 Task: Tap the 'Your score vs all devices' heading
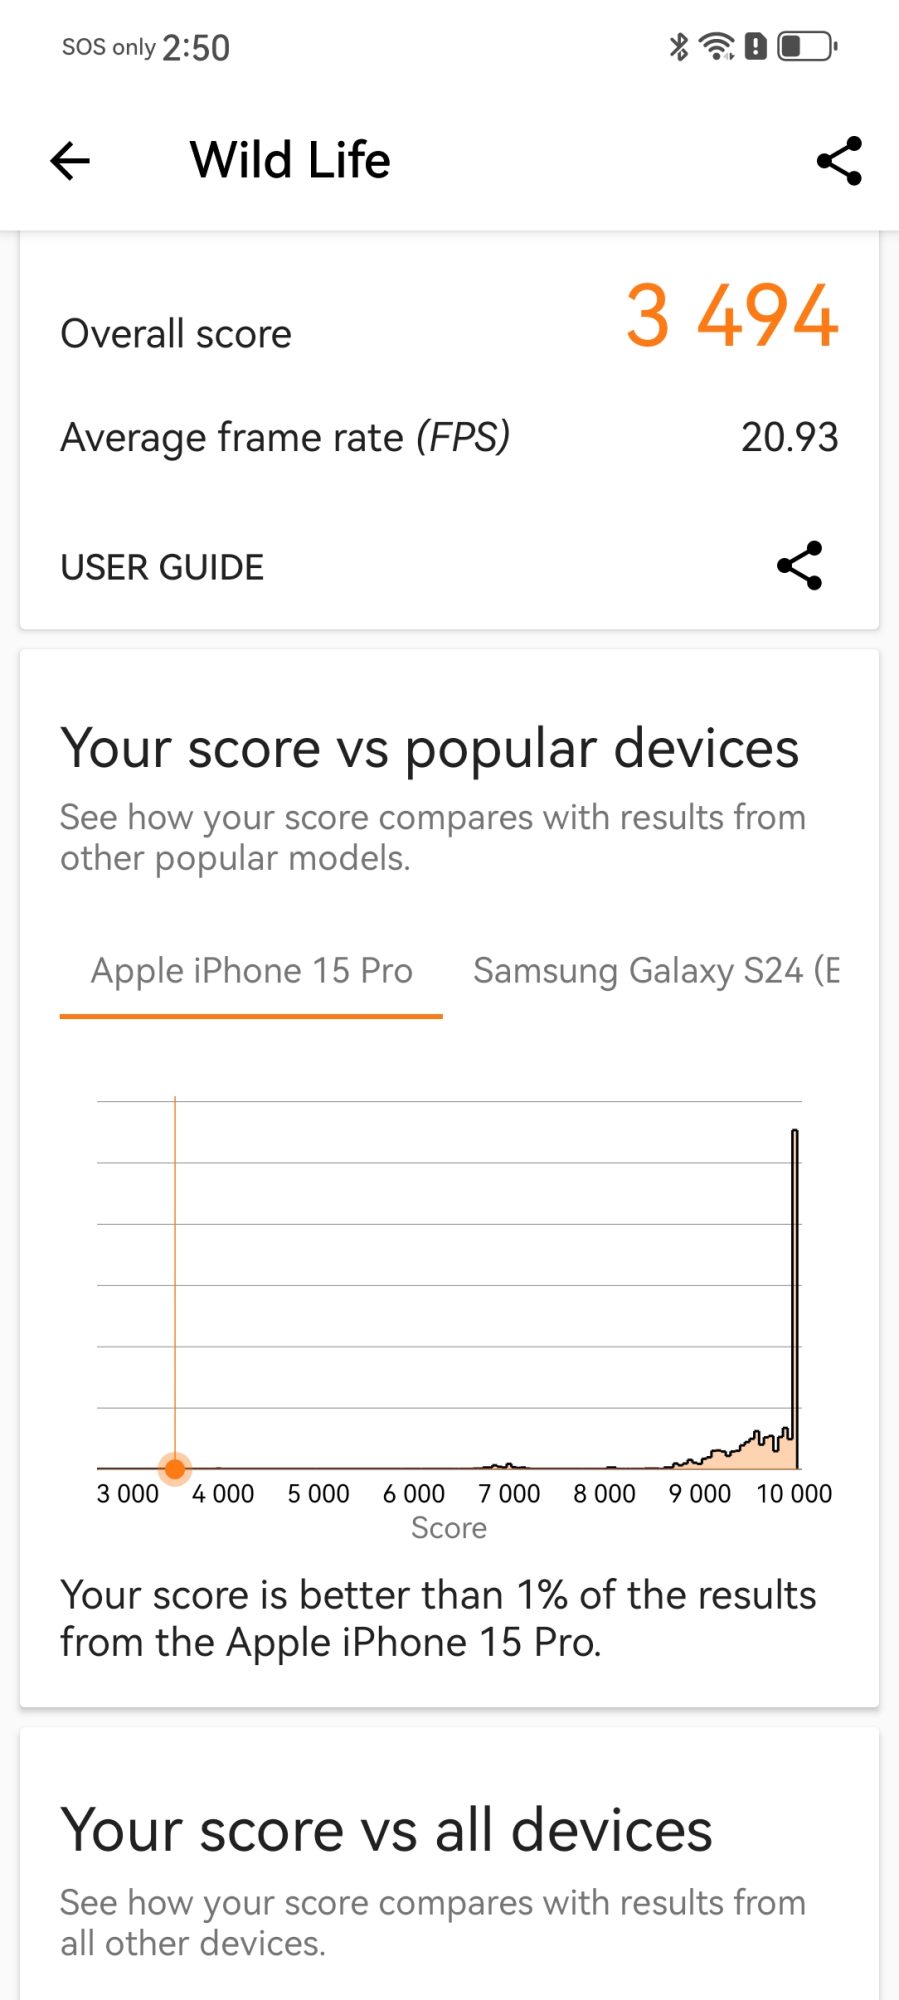click(386, 1830)
